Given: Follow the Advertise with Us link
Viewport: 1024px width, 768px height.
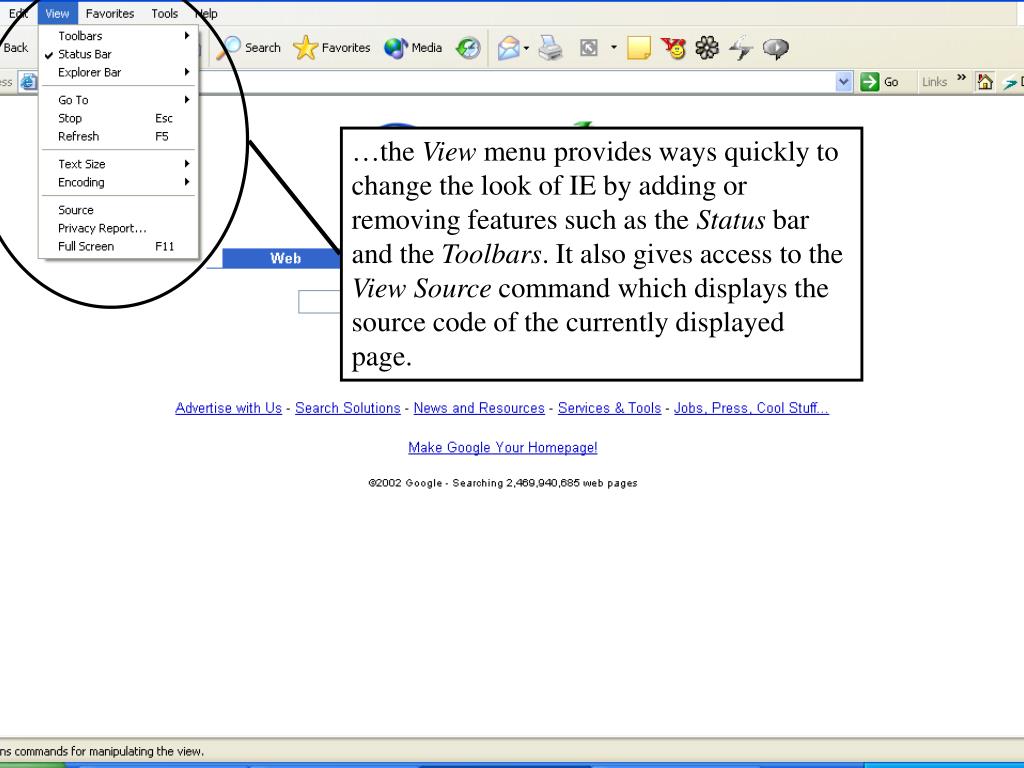Looking at the screenshot, I should [229, 408].
